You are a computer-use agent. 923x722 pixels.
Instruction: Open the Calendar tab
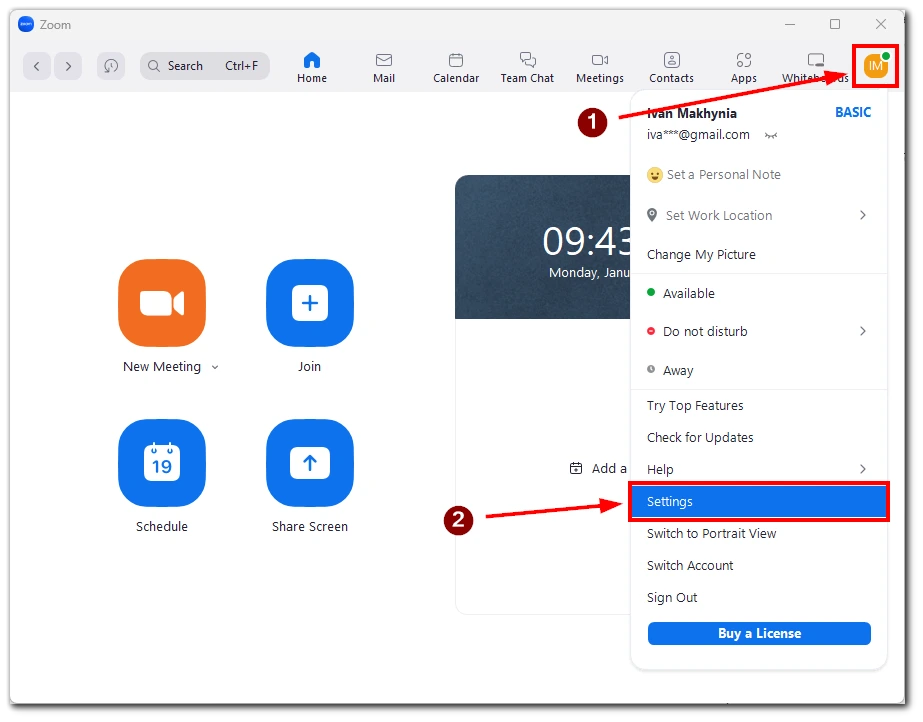point(456,68)
